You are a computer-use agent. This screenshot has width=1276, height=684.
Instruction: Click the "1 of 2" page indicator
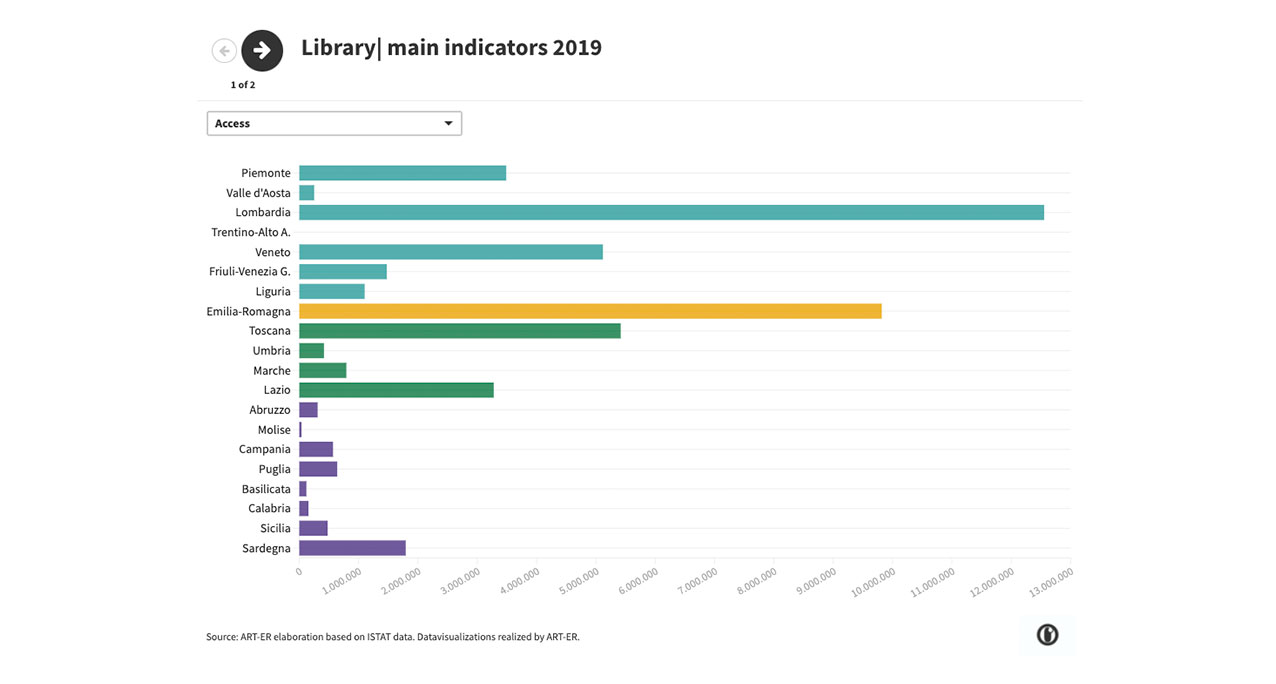pos(243,85)
